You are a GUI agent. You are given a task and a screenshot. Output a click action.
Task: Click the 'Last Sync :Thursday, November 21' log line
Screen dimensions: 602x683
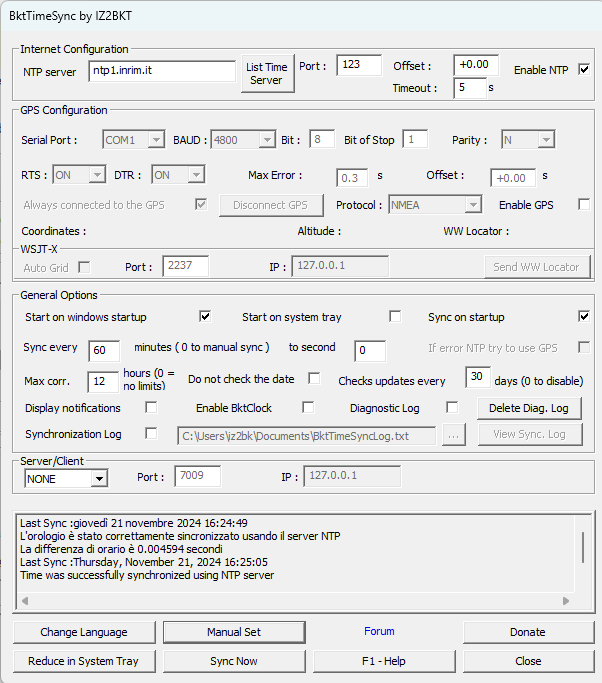[144, 562]
